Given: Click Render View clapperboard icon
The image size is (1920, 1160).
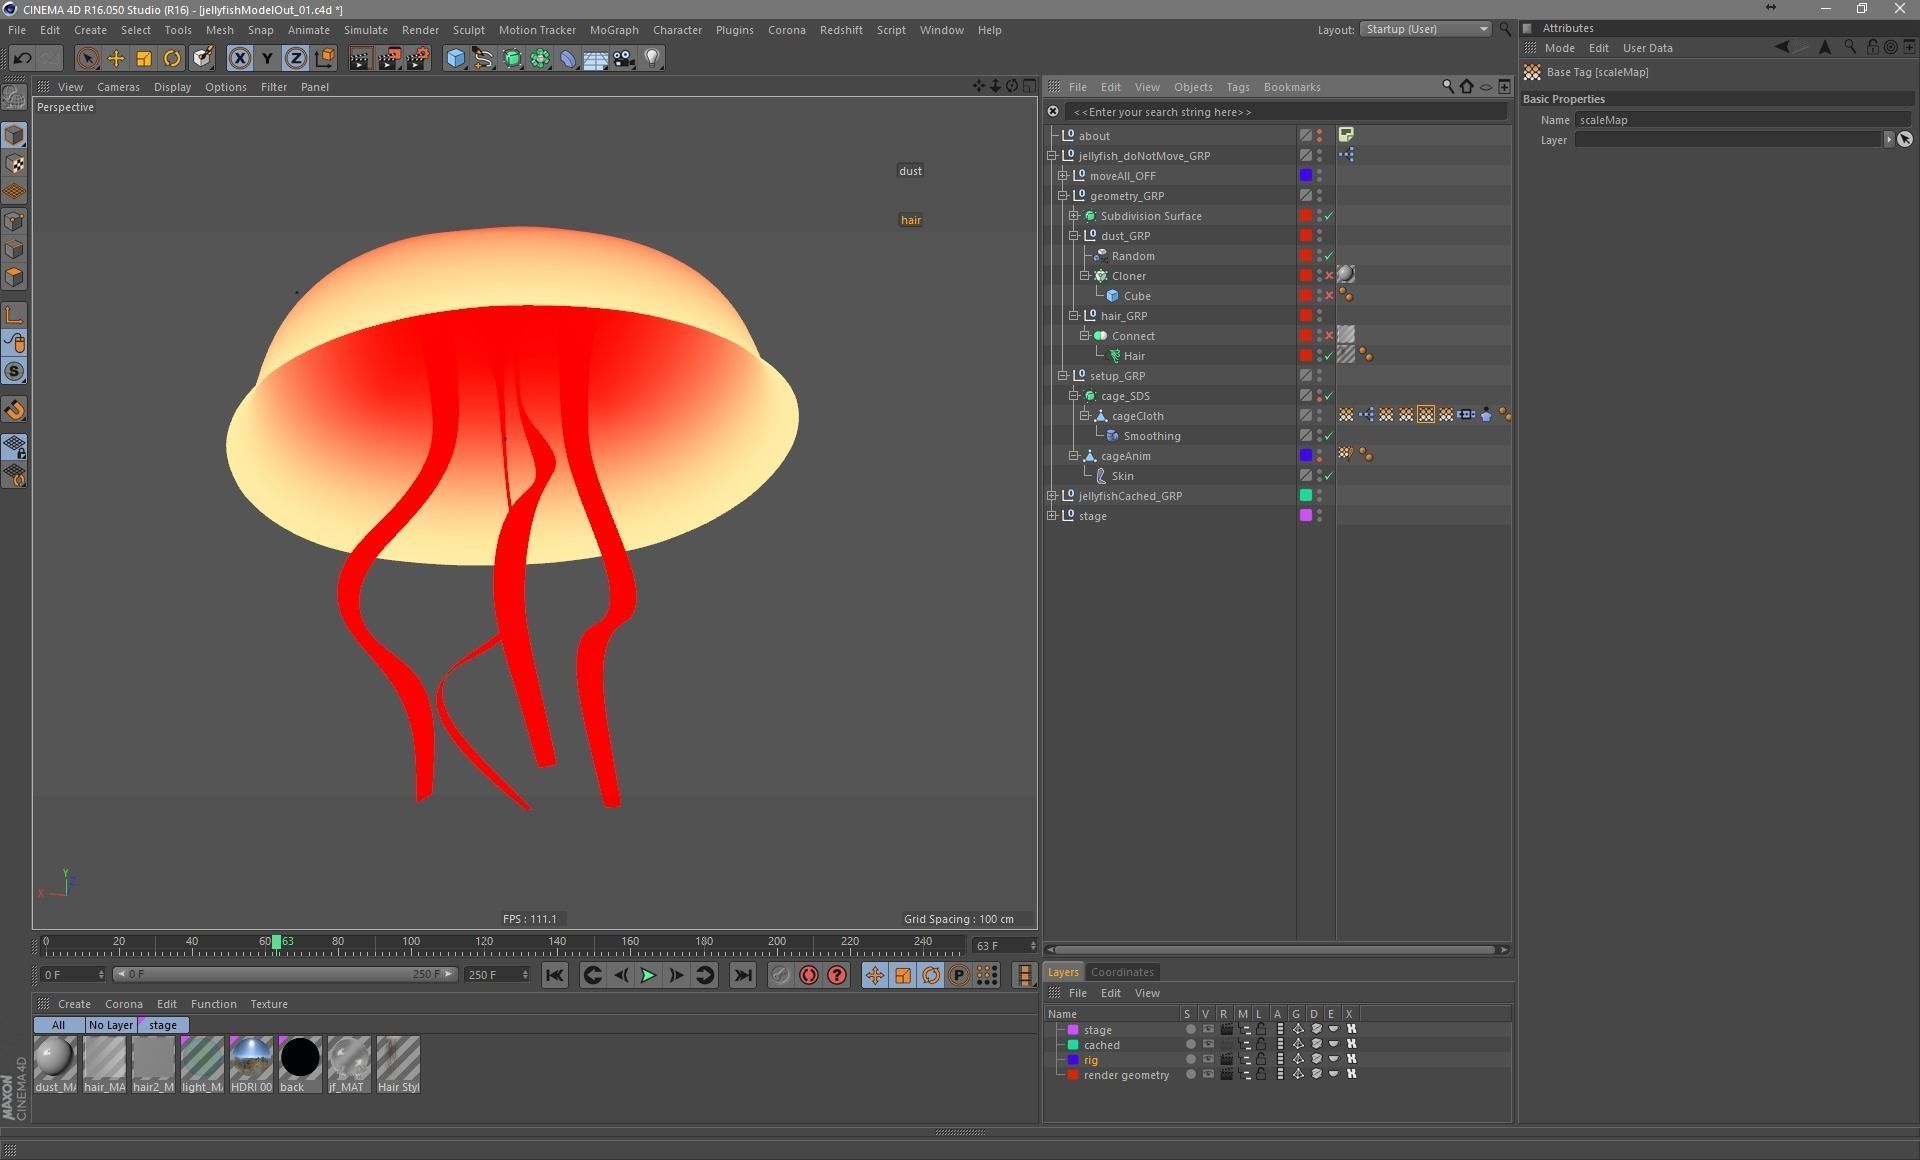Looking at the screenshot, I should click(x=360, y=58).
